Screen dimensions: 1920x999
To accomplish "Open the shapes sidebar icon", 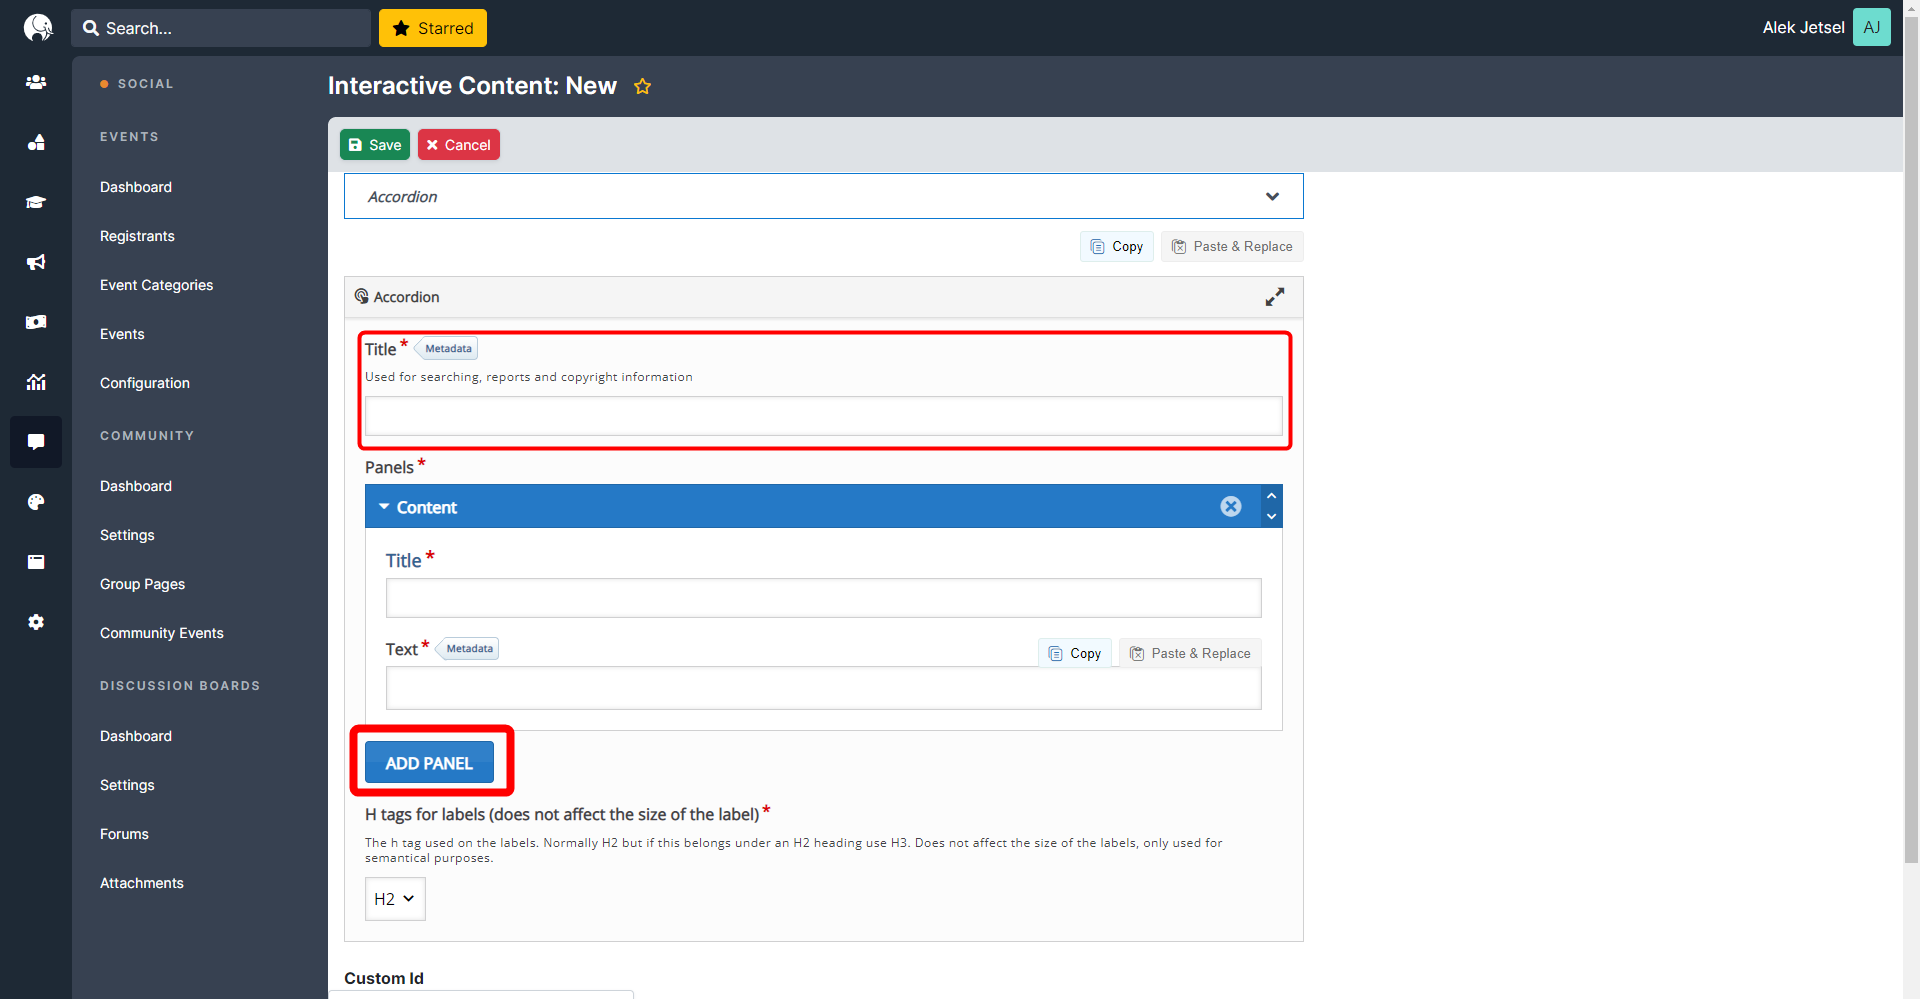I will point(36,142).
